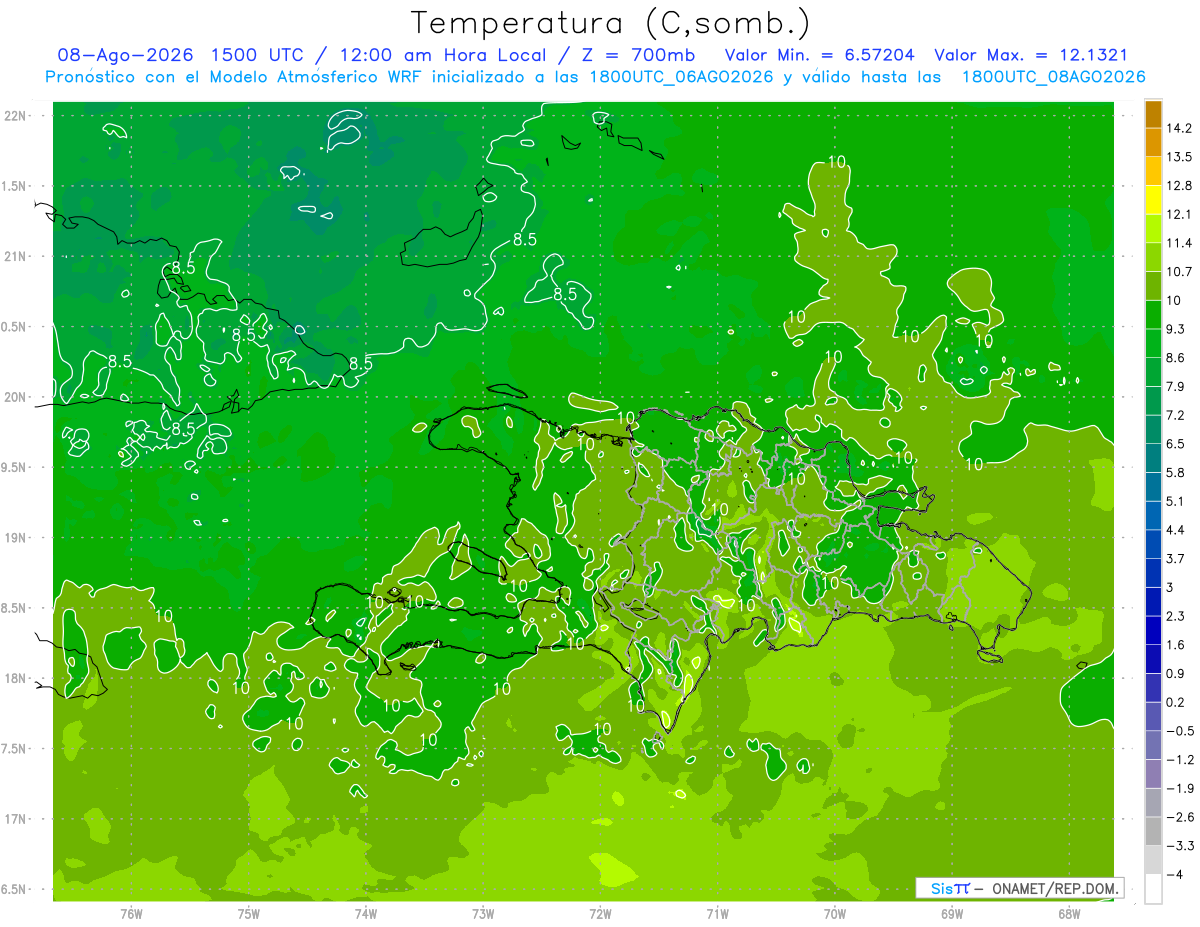1200x927 pixels.
Task: Click the '12.1' colorbar value
Action: [1179, 214]
